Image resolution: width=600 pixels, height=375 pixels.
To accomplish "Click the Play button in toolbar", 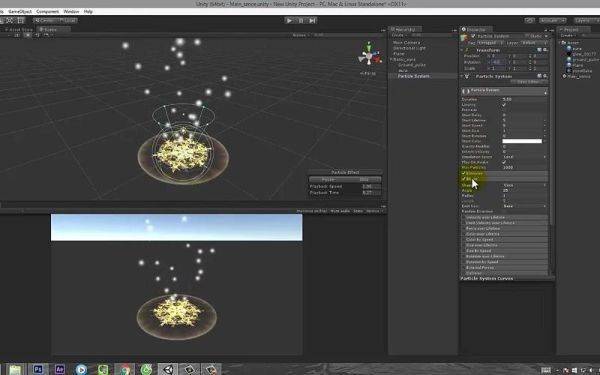I will (289, 20).
